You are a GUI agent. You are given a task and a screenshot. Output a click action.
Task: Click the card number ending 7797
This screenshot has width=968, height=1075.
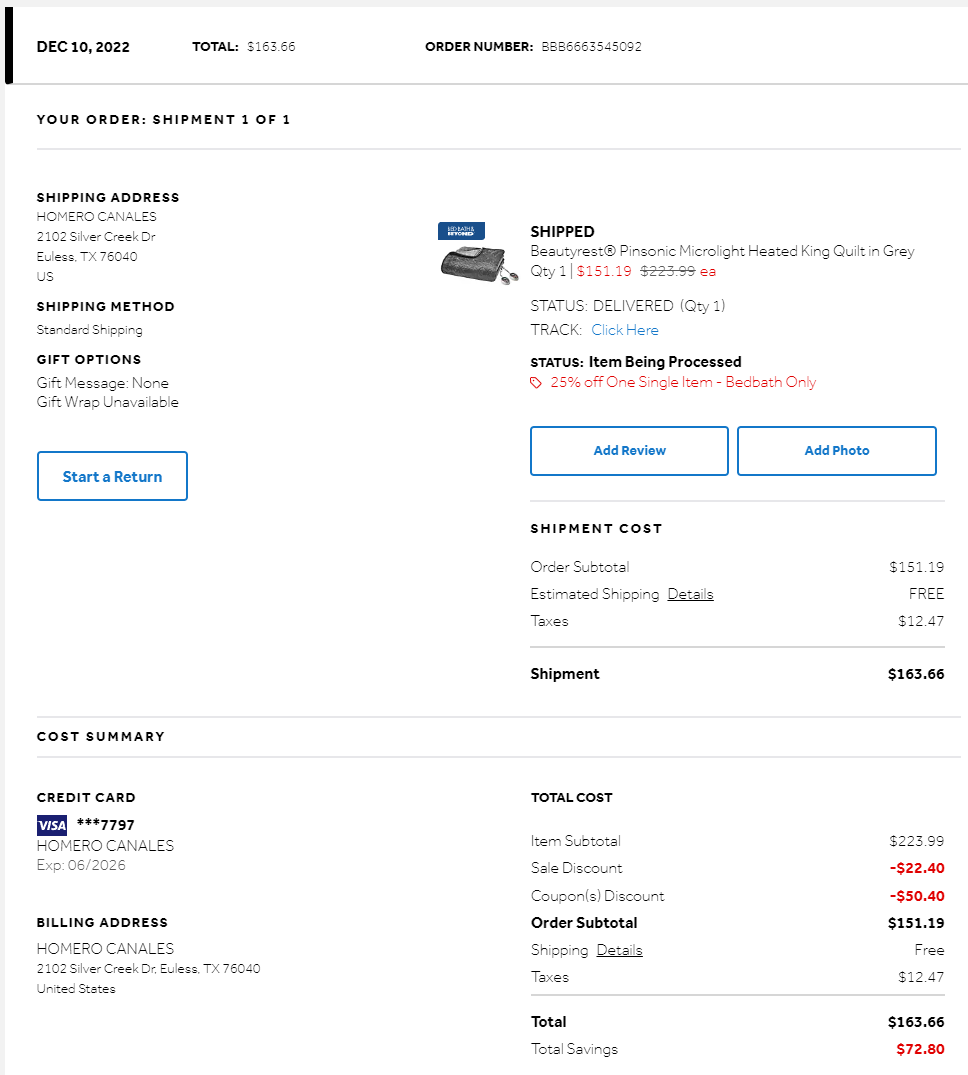click(x=106, y=824)
